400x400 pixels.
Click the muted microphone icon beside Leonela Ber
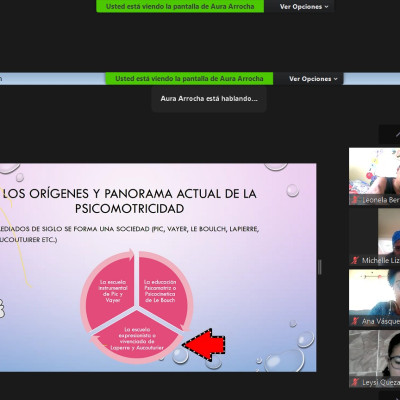pos(355,200)
